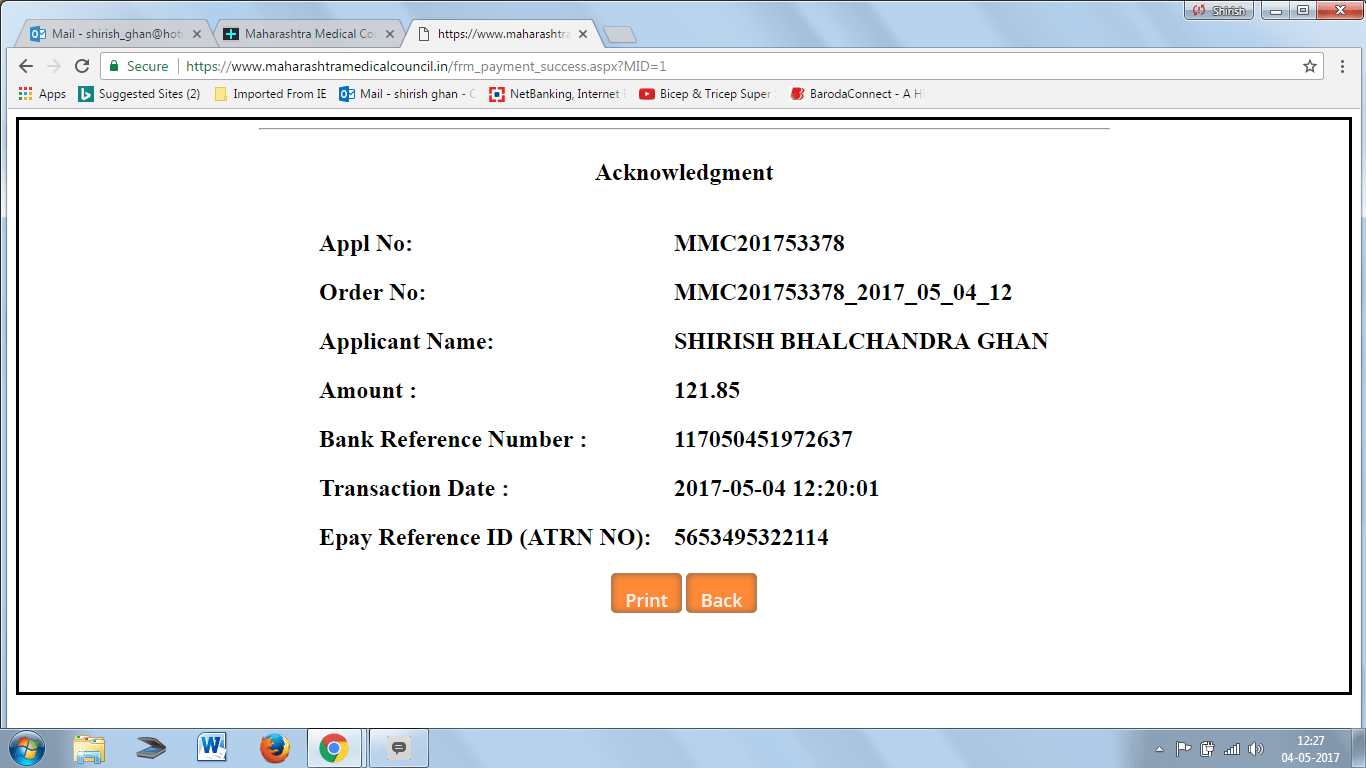Click the Windows Start button
The image size is (1366, 768).
point(26,748)
